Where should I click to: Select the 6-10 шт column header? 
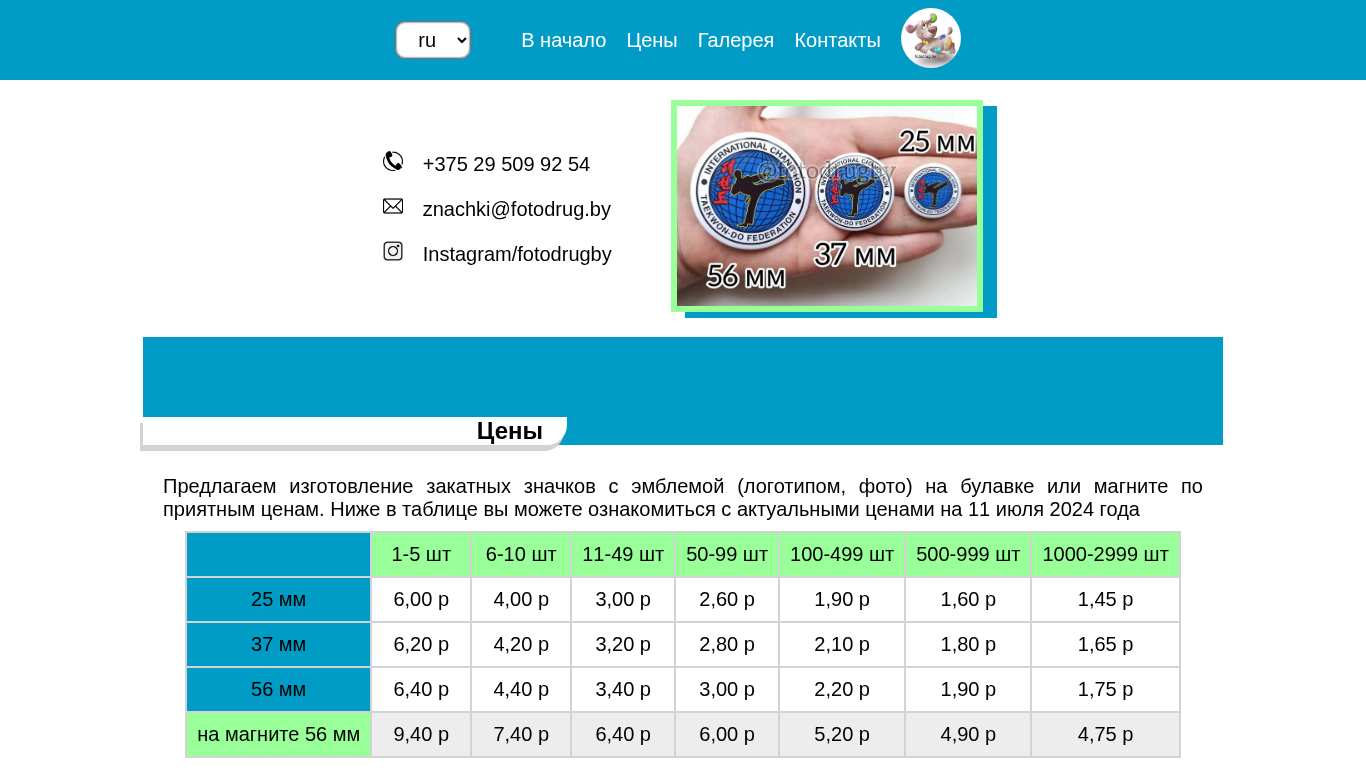point(521,555)
